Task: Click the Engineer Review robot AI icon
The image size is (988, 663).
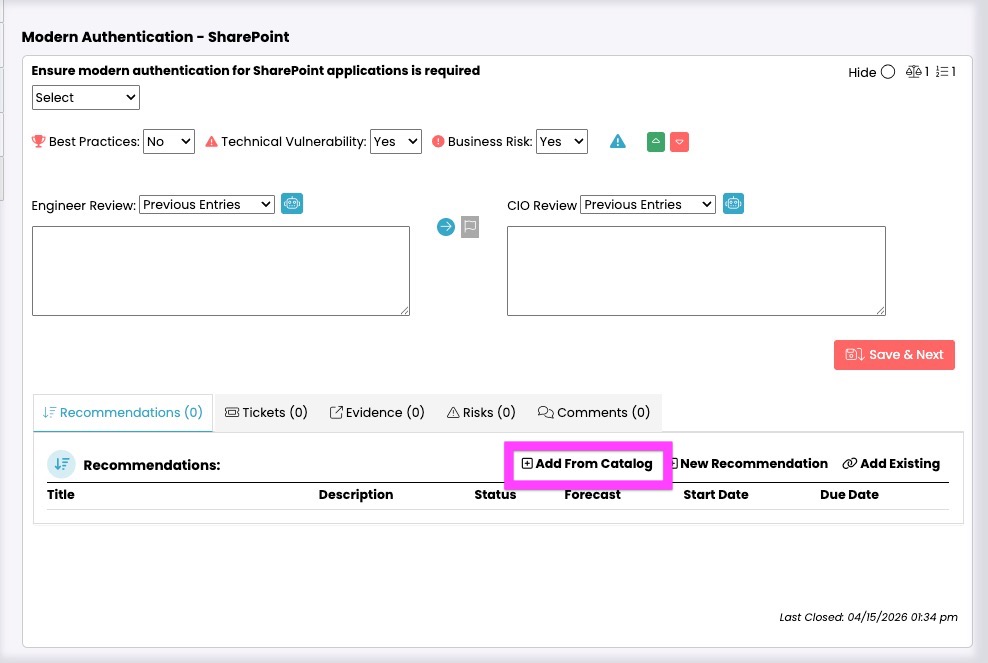Action: 292,204
